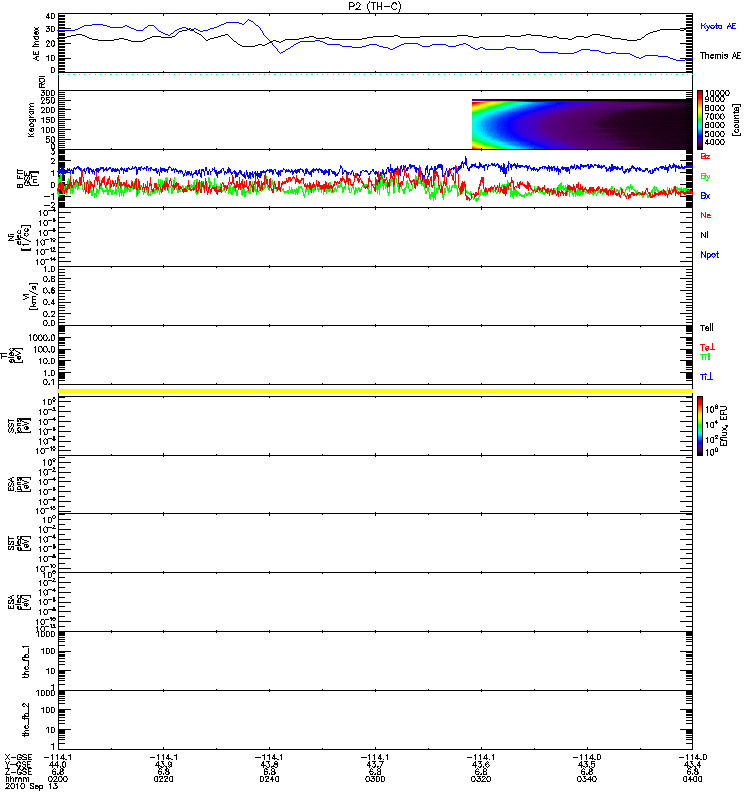Click the "0220" time tick label
The height and width of the screenshot is (800, 750).
point(163,779)
